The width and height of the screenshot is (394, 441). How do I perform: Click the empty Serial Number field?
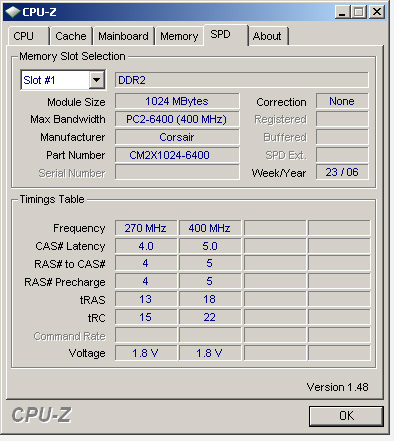[177, 172]
